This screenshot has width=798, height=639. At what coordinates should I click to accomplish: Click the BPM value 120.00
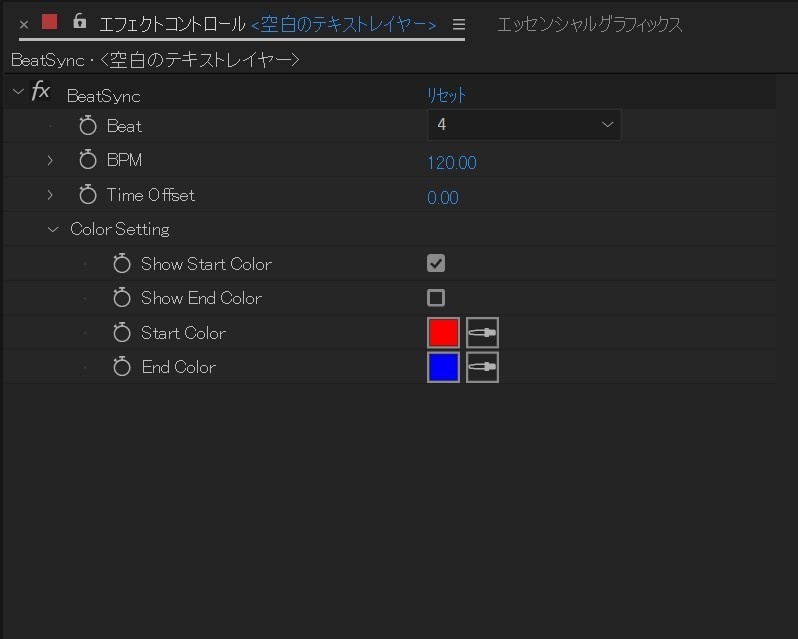click(452, 163)
